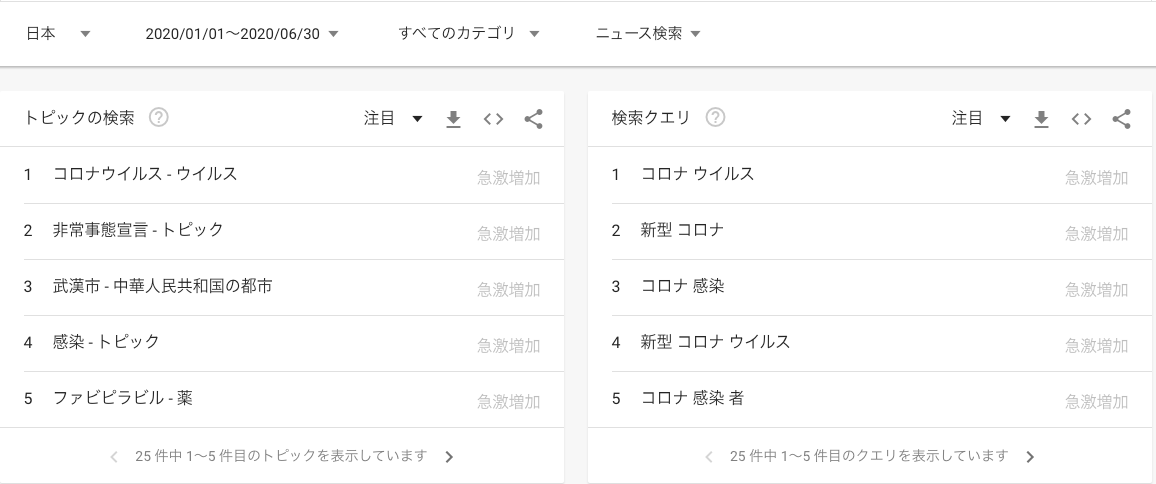Viewport: 1156px width, 484px height.
Task: Open topic ファビピラビル - 薬
Action: click(x=282, y=399)
